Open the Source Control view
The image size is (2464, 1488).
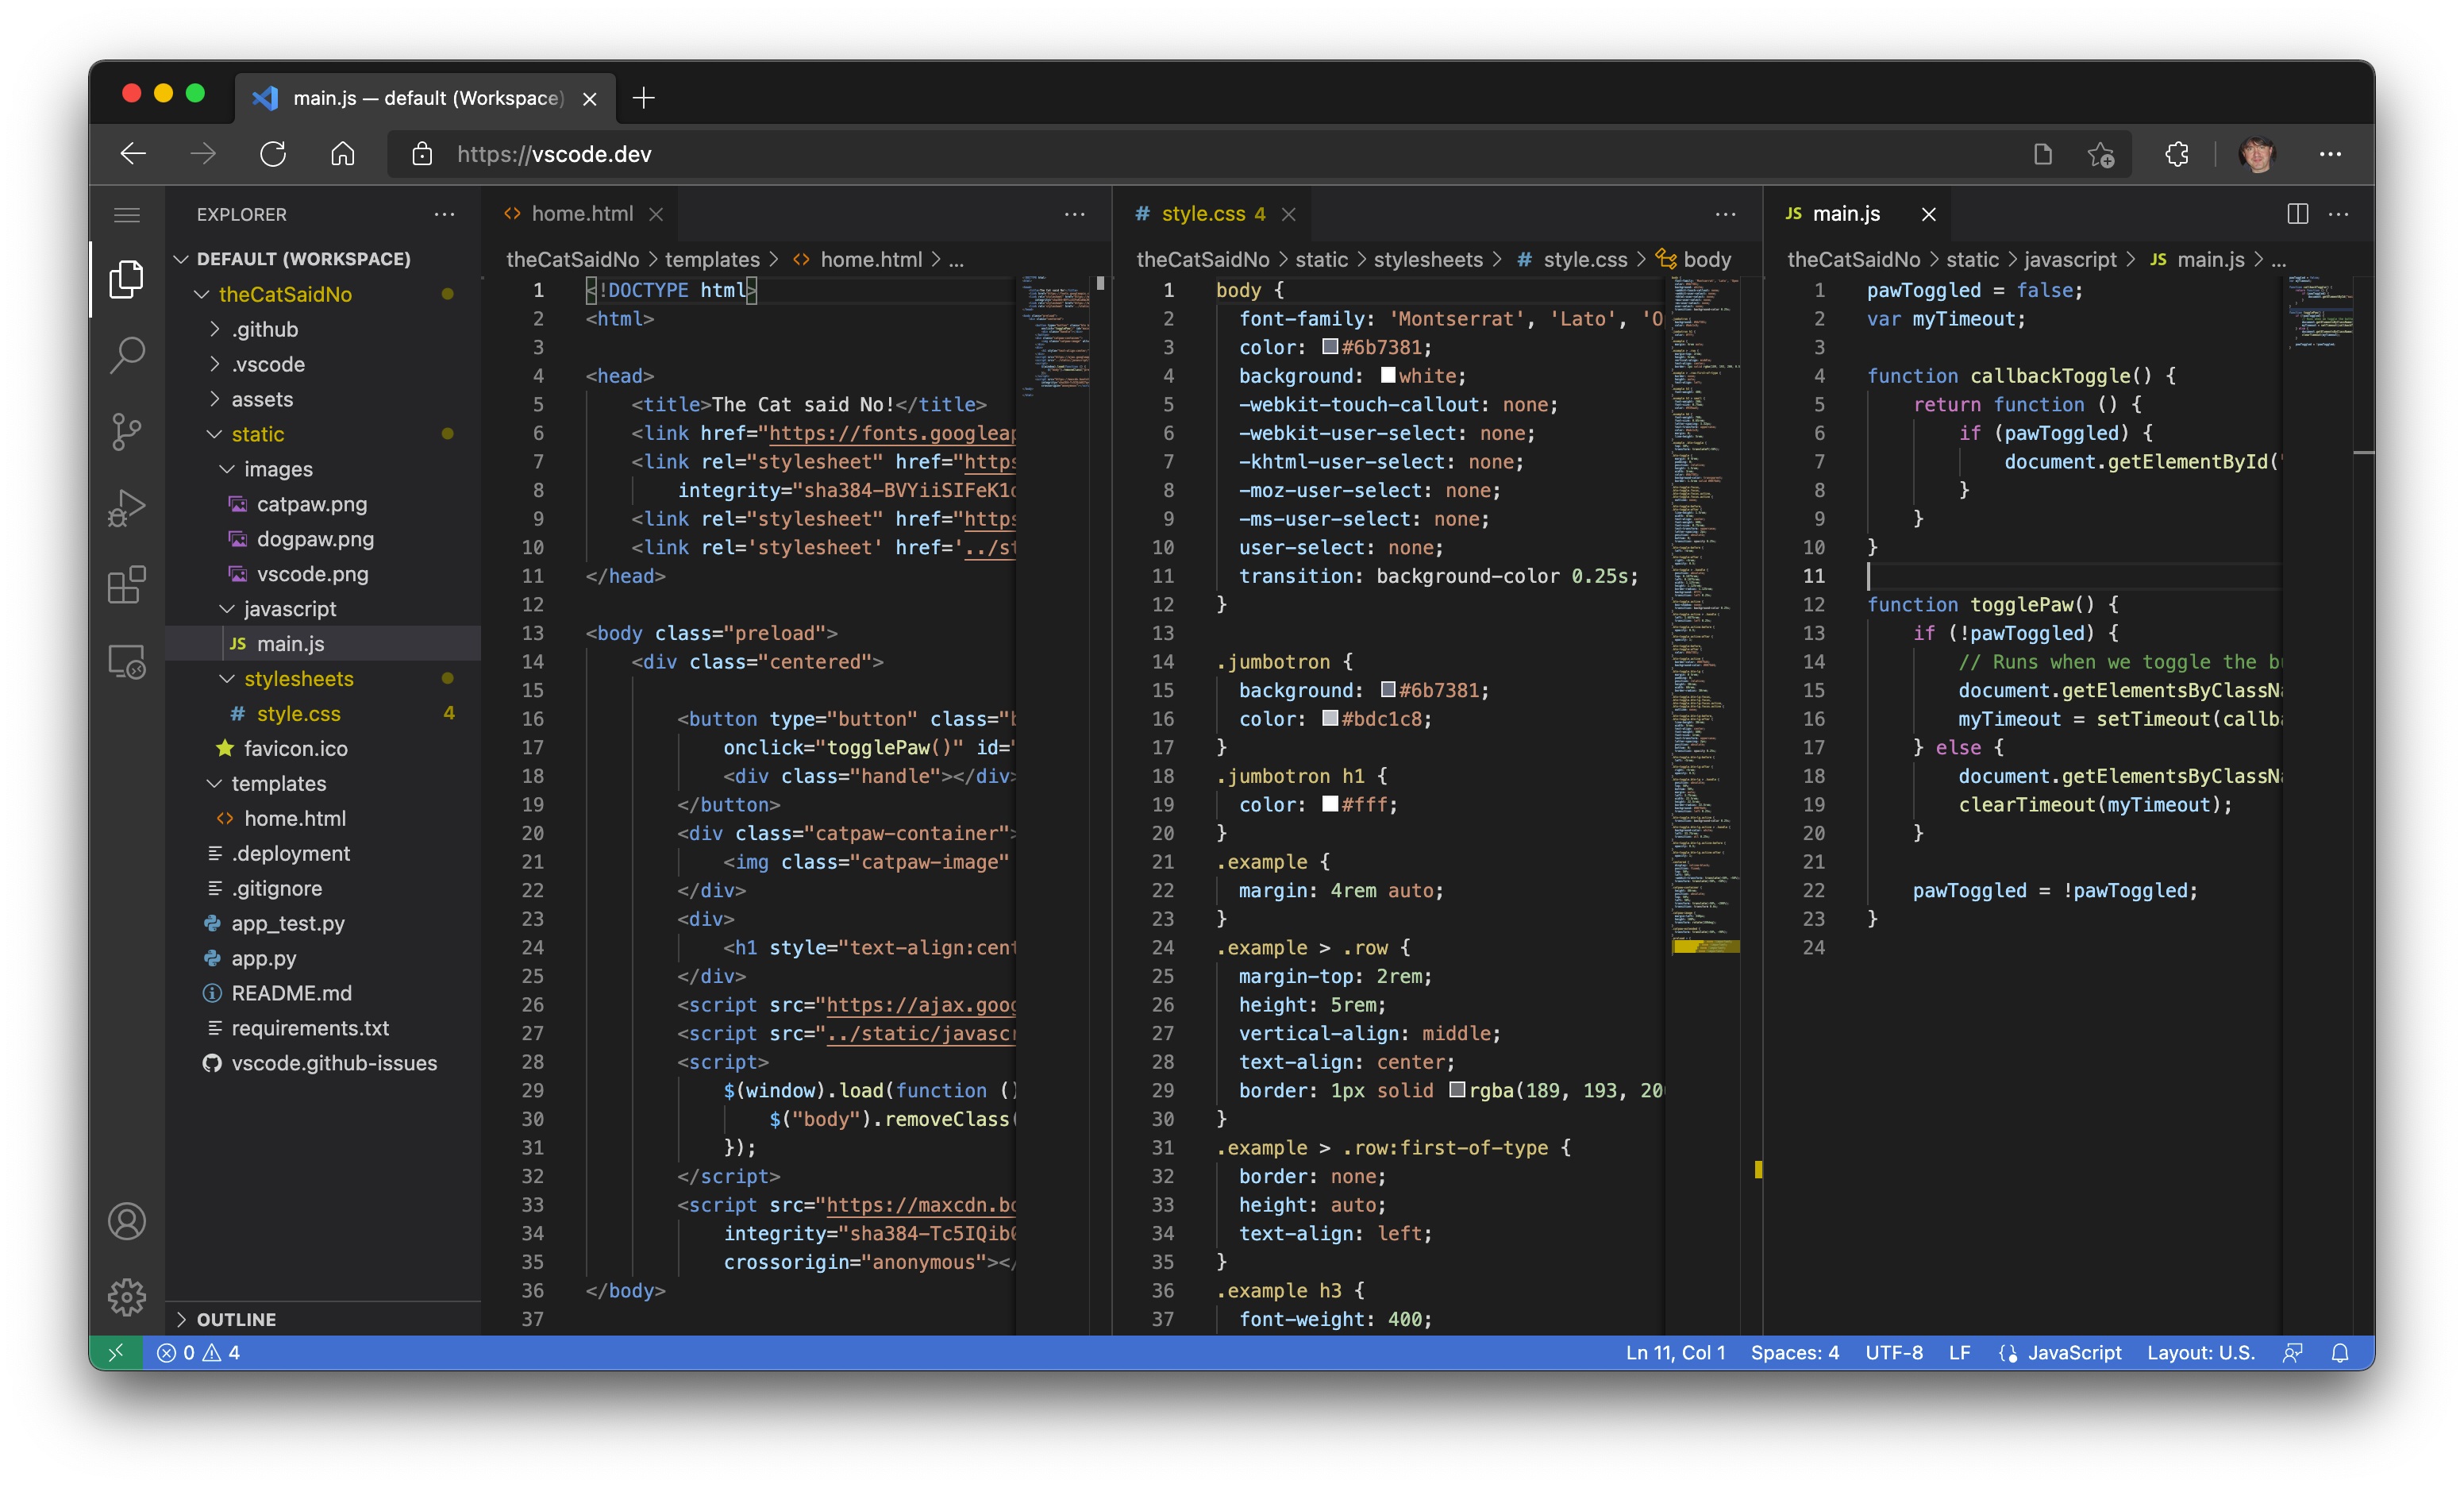127,431
